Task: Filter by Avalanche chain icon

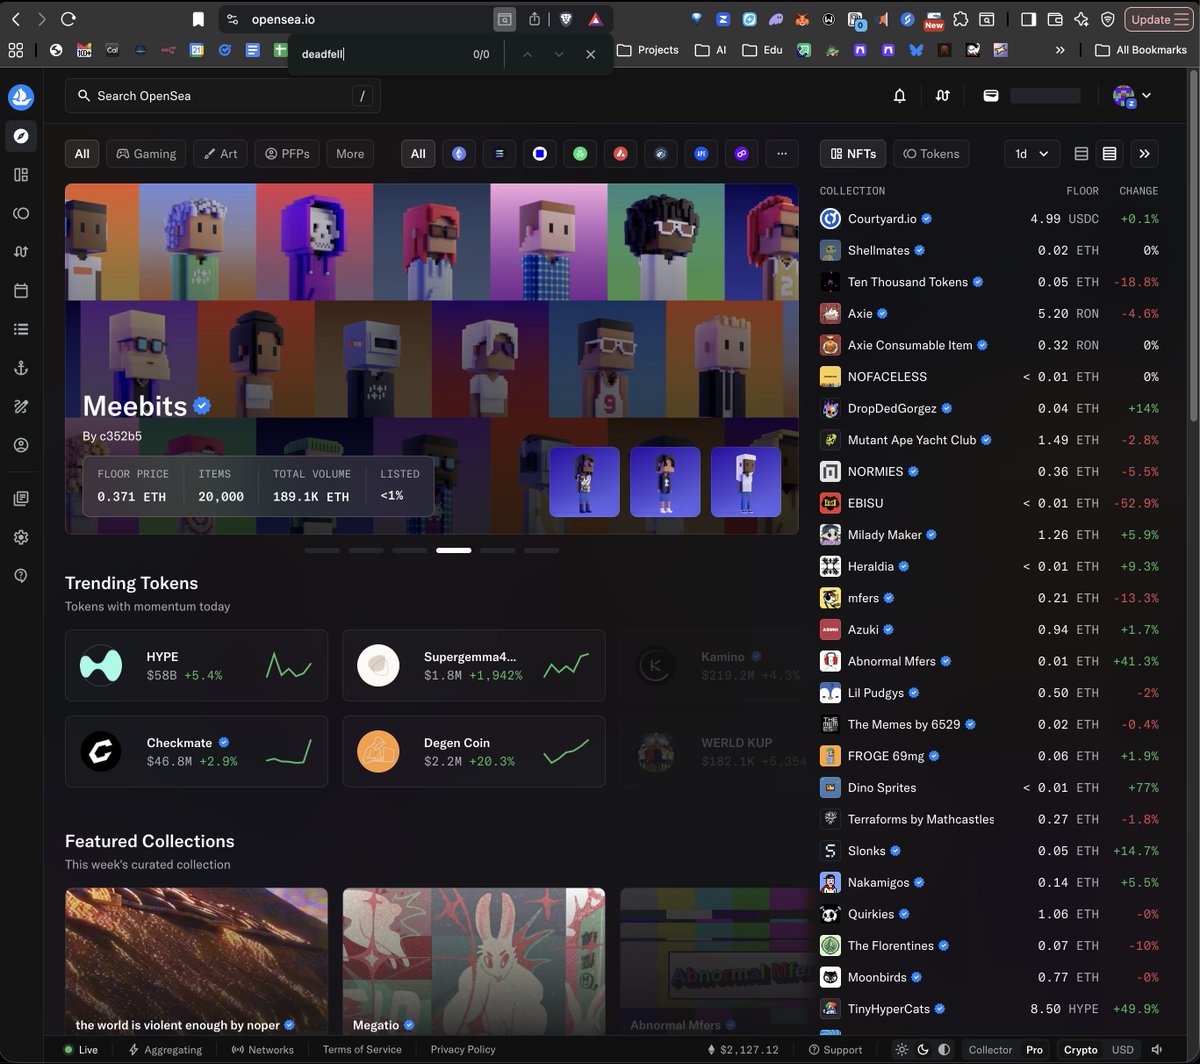Action: click(620, 154)
